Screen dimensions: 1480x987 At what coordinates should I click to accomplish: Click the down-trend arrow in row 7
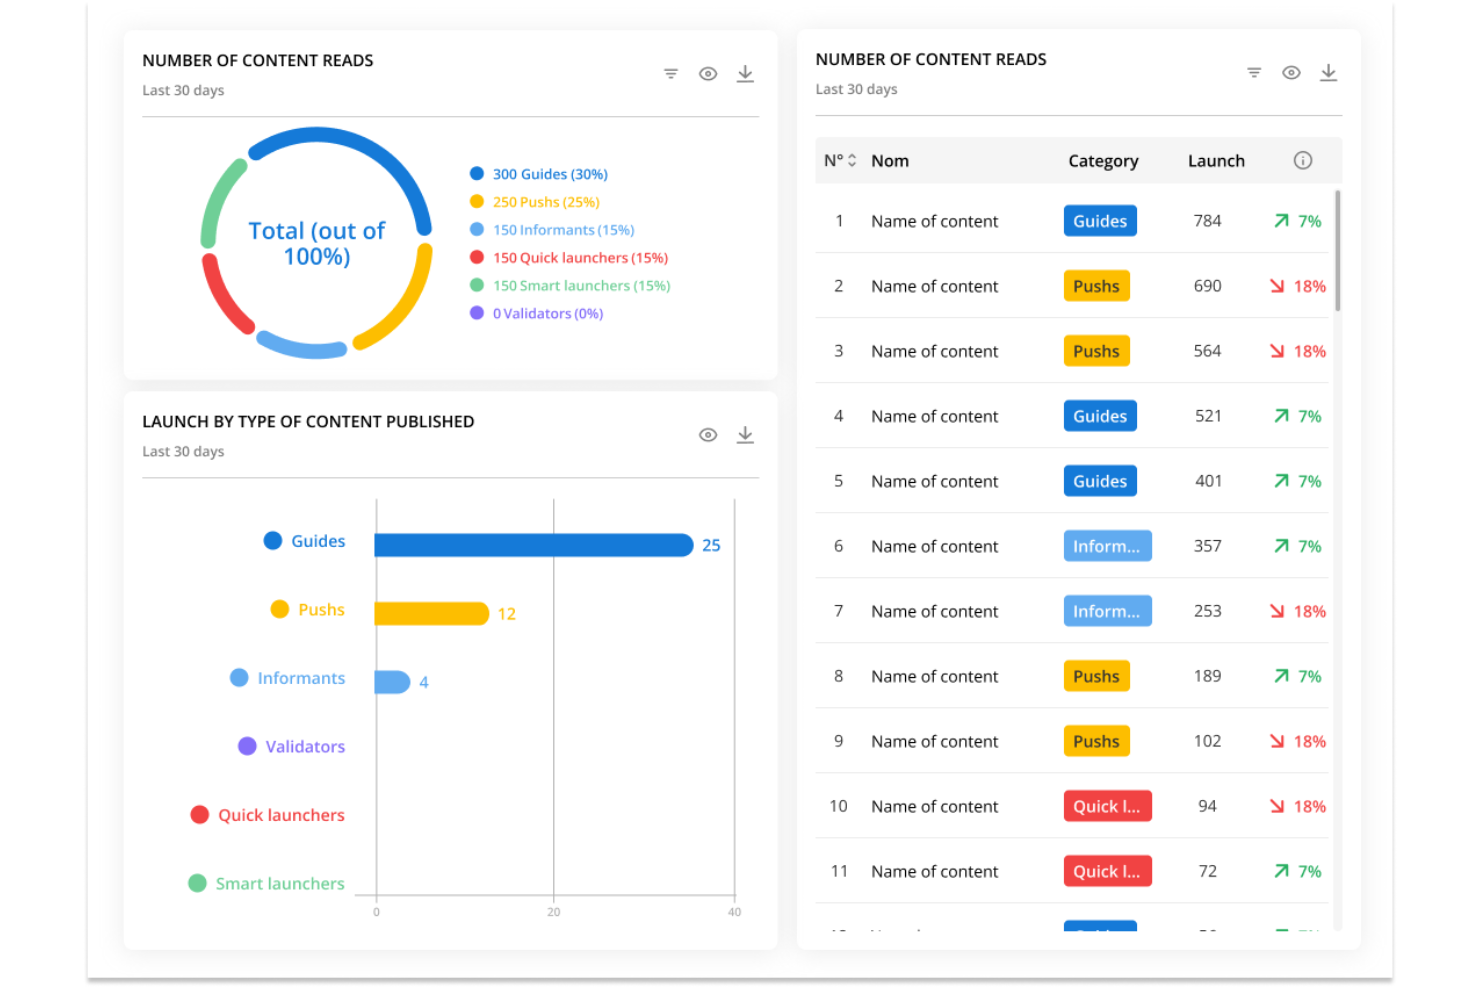point(1277,611)
